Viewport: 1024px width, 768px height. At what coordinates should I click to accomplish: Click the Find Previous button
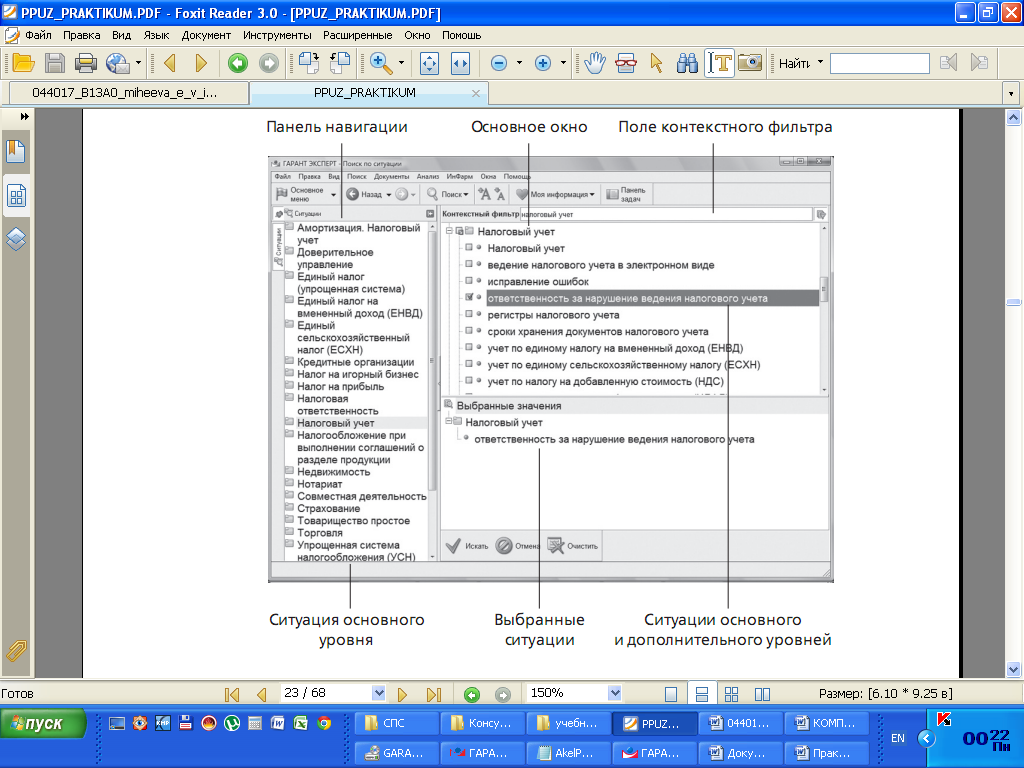point(948,63)
